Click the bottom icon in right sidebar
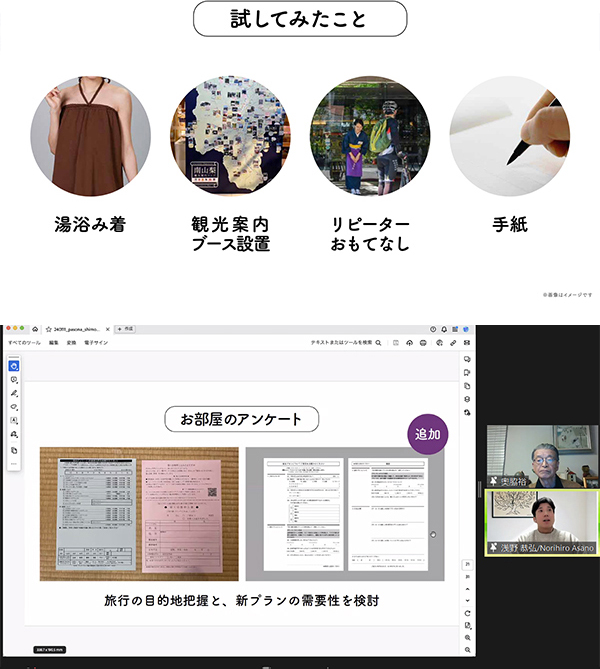Screen dimensions: 600x669 [467, 413]
